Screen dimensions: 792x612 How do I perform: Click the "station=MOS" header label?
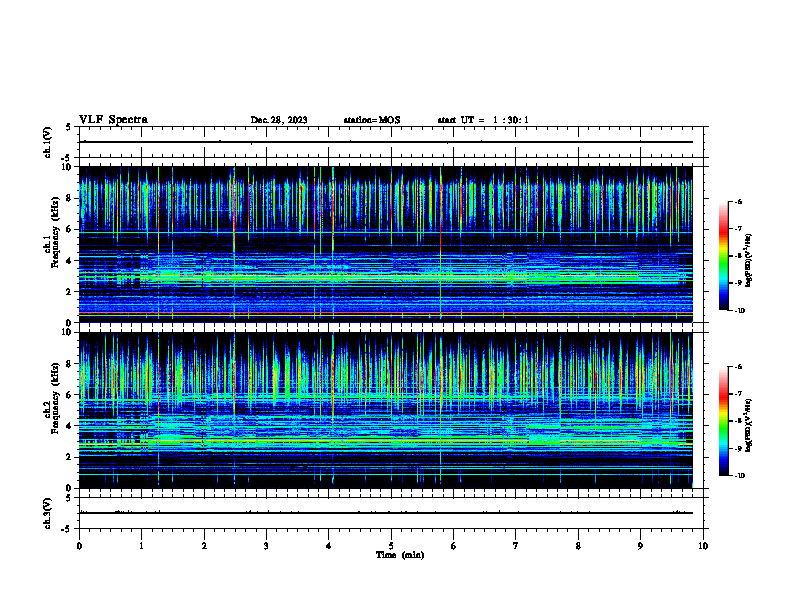tap(372, 120)
